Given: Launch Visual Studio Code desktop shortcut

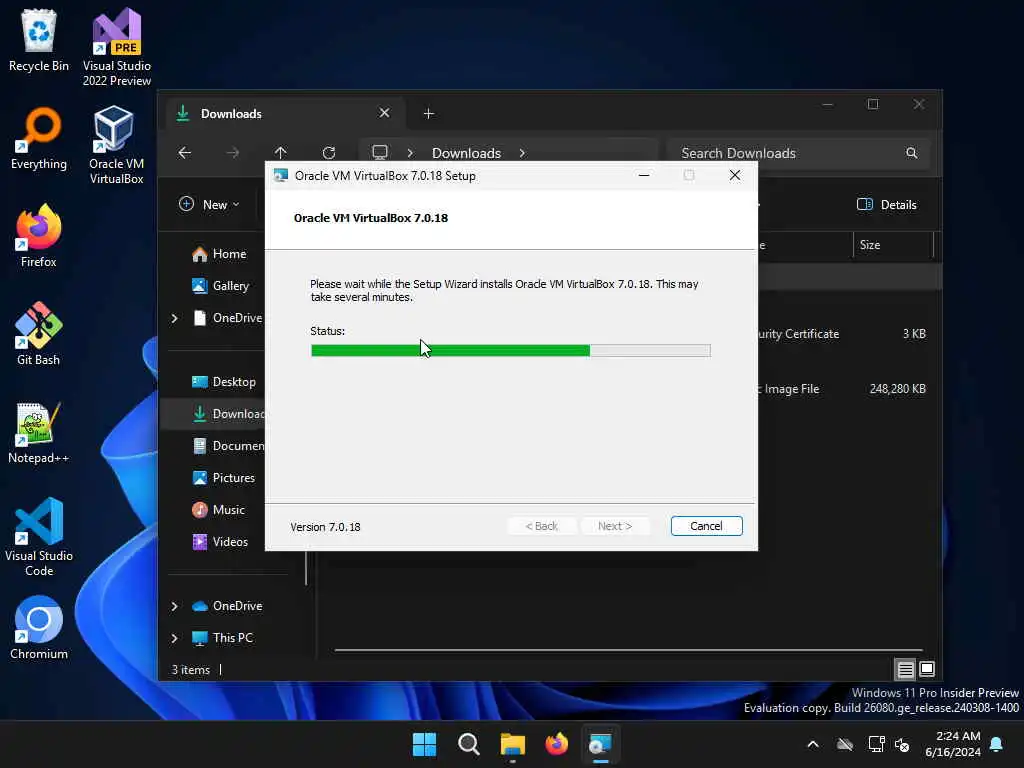Looking at the screenshot, I should (x=39, y=537).
